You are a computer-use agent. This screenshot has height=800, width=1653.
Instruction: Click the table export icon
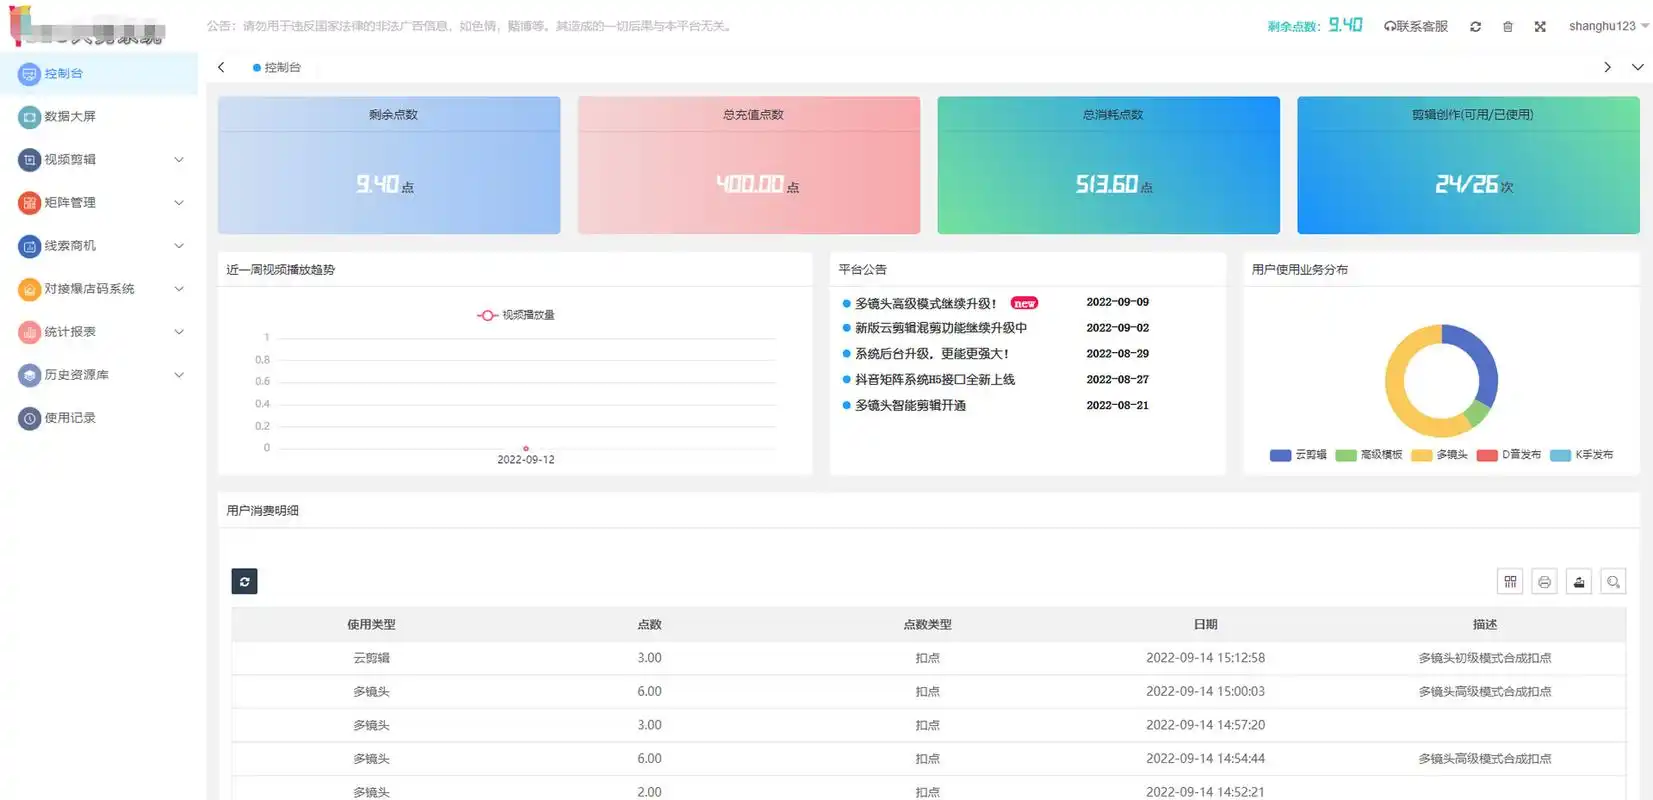[1579, 582]
